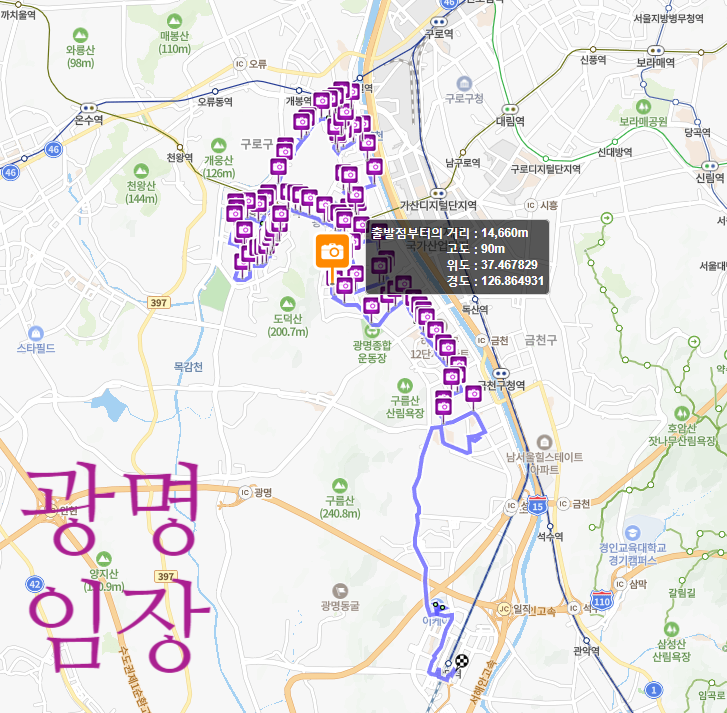The image size is (727, 713).
Task: Click the 광명 IC badge
Action: click(245, 492)
